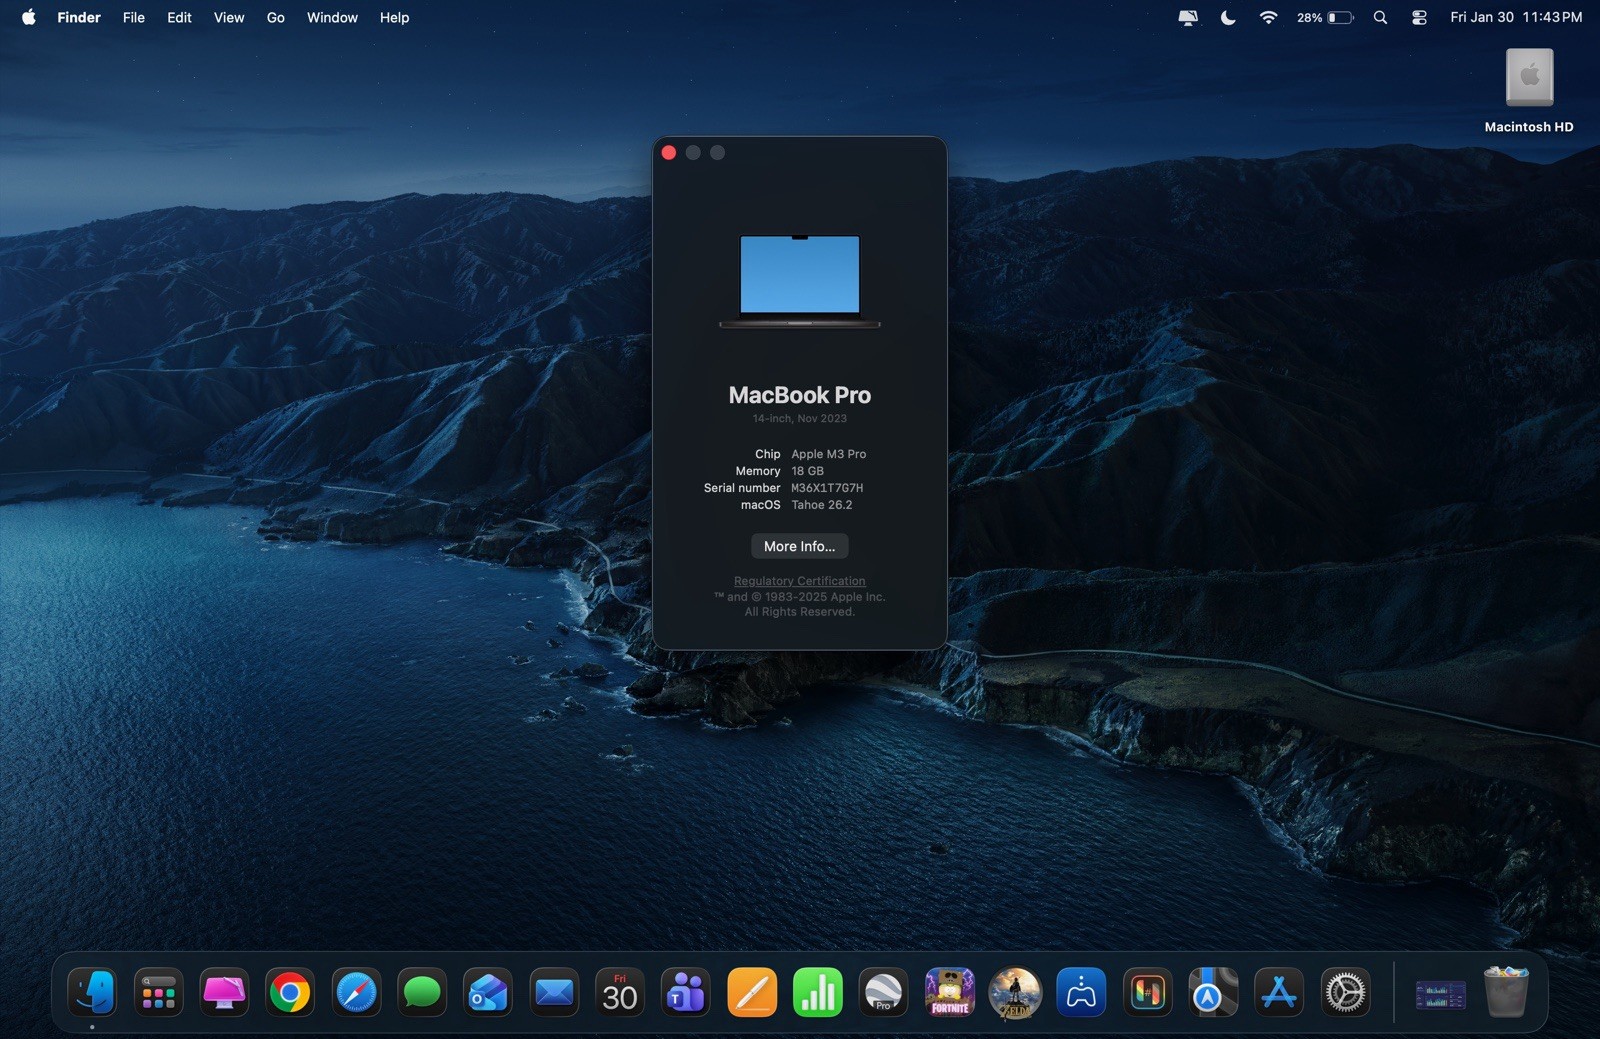Open the Apple menu
This screenshot has width=1600, height=1039.
point(29,17)
